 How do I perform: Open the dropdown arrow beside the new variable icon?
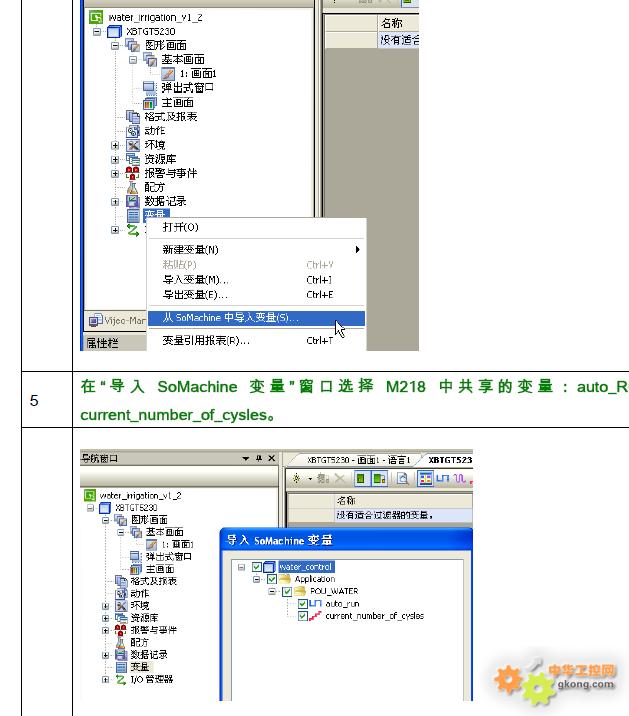[310, 479]
